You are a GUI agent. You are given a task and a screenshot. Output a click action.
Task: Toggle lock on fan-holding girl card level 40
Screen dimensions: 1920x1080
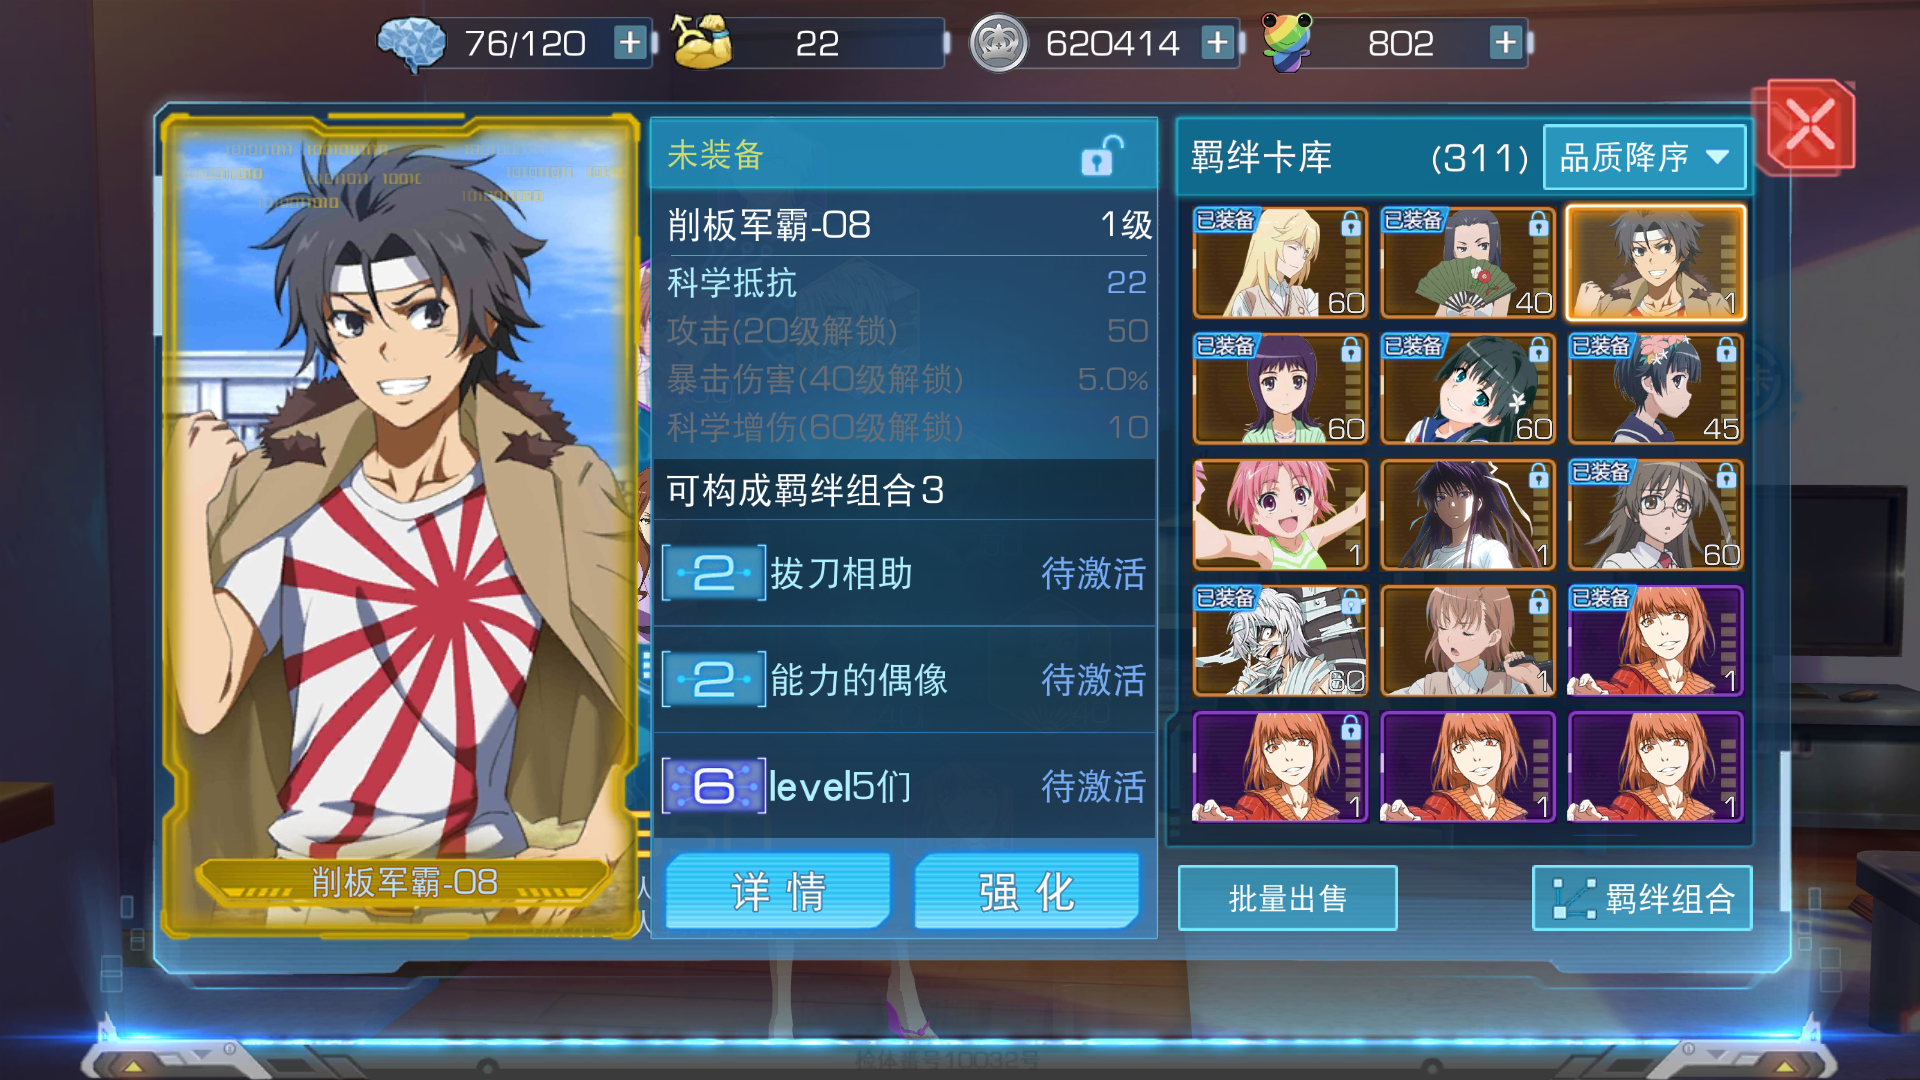click(x=1539, y=225)
